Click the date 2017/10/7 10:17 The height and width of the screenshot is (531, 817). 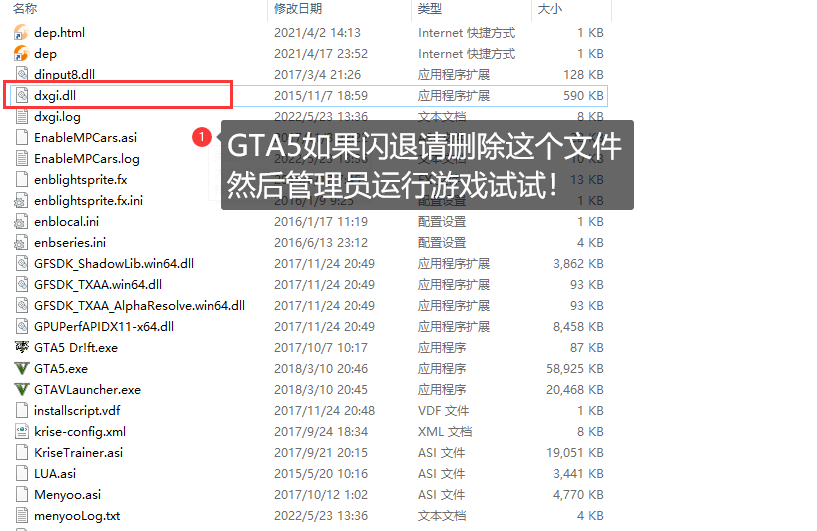(x=321, y=348)
